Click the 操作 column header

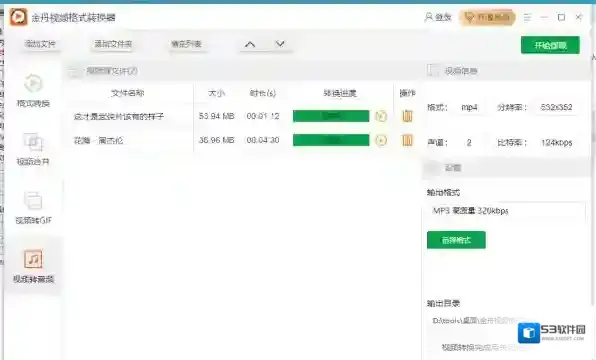[407, 93]
